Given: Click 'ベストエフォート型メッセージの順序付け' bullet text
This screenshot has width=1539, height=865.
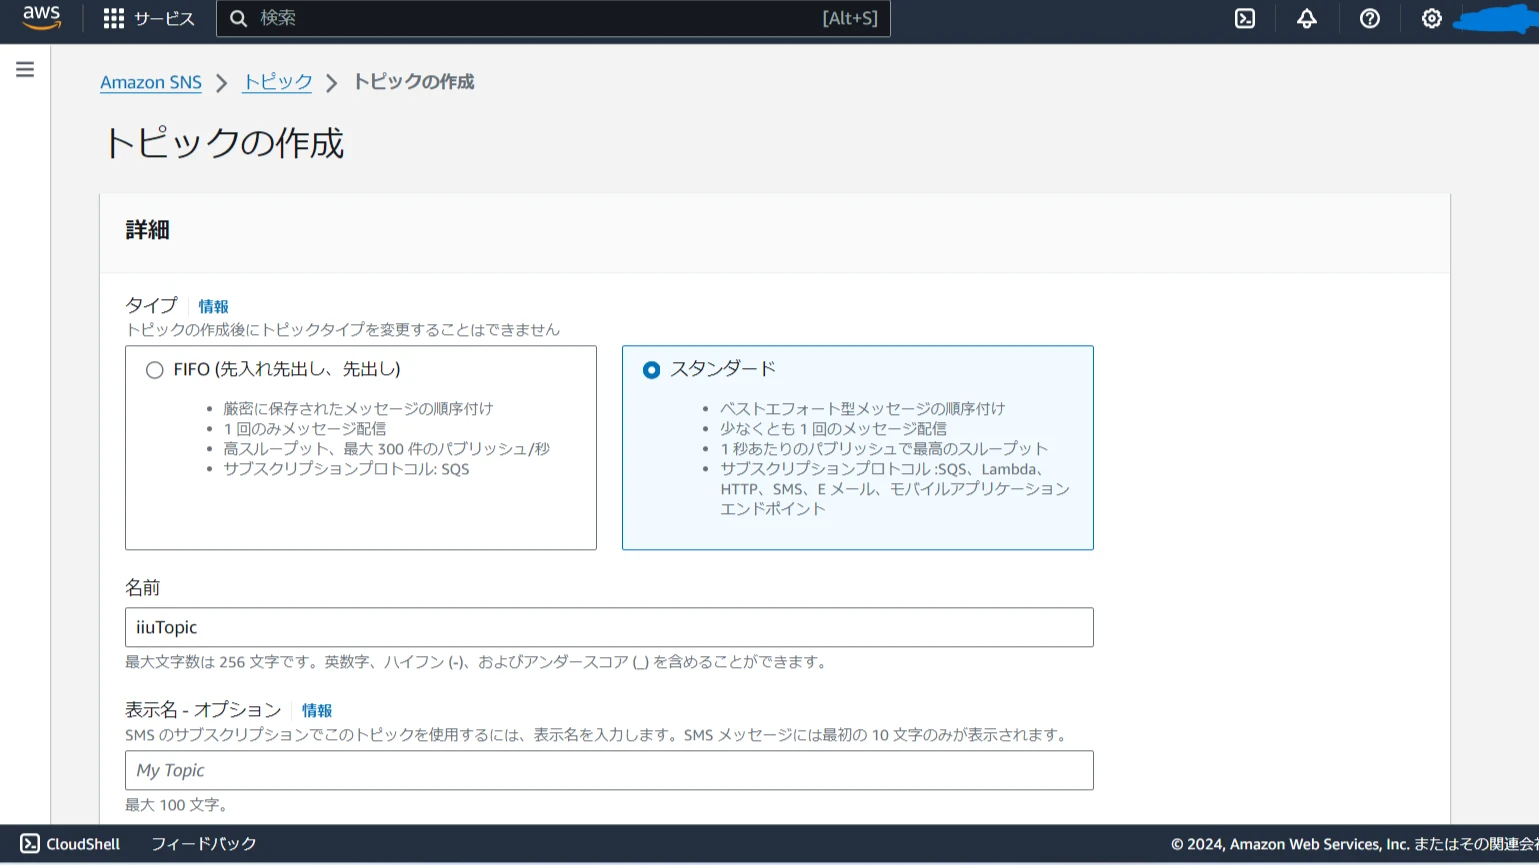Looking at the screenshot, I should point(862,408).
